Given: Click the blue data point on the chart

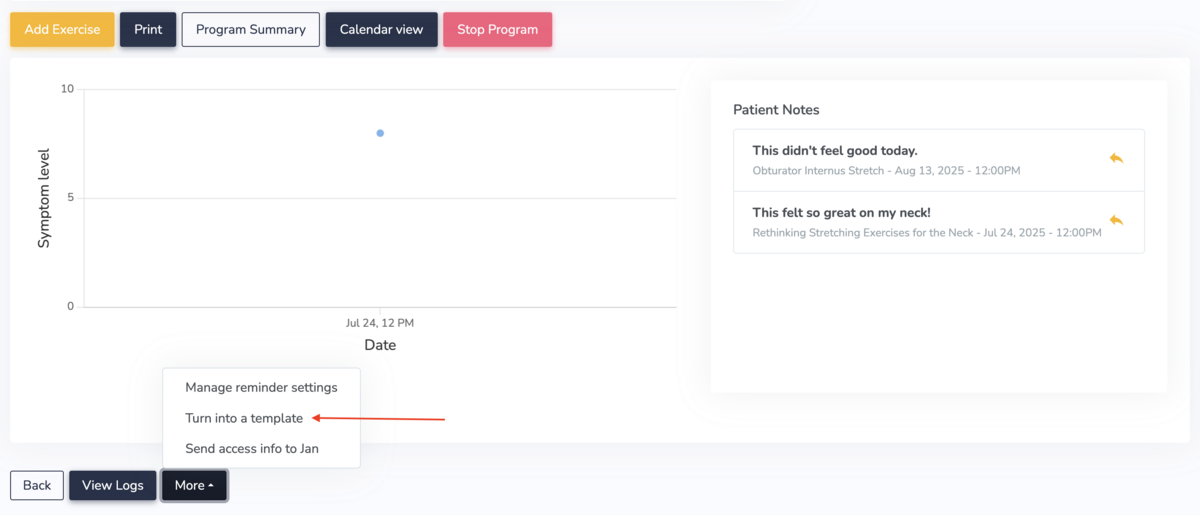Looking at the screenshot, I should [380, 133].
